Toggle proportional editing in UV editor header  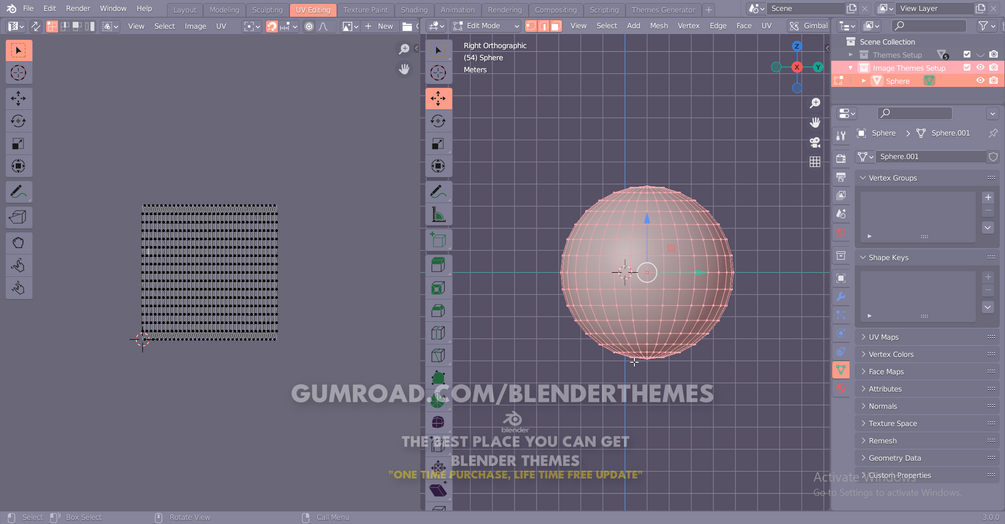(310, 26)
